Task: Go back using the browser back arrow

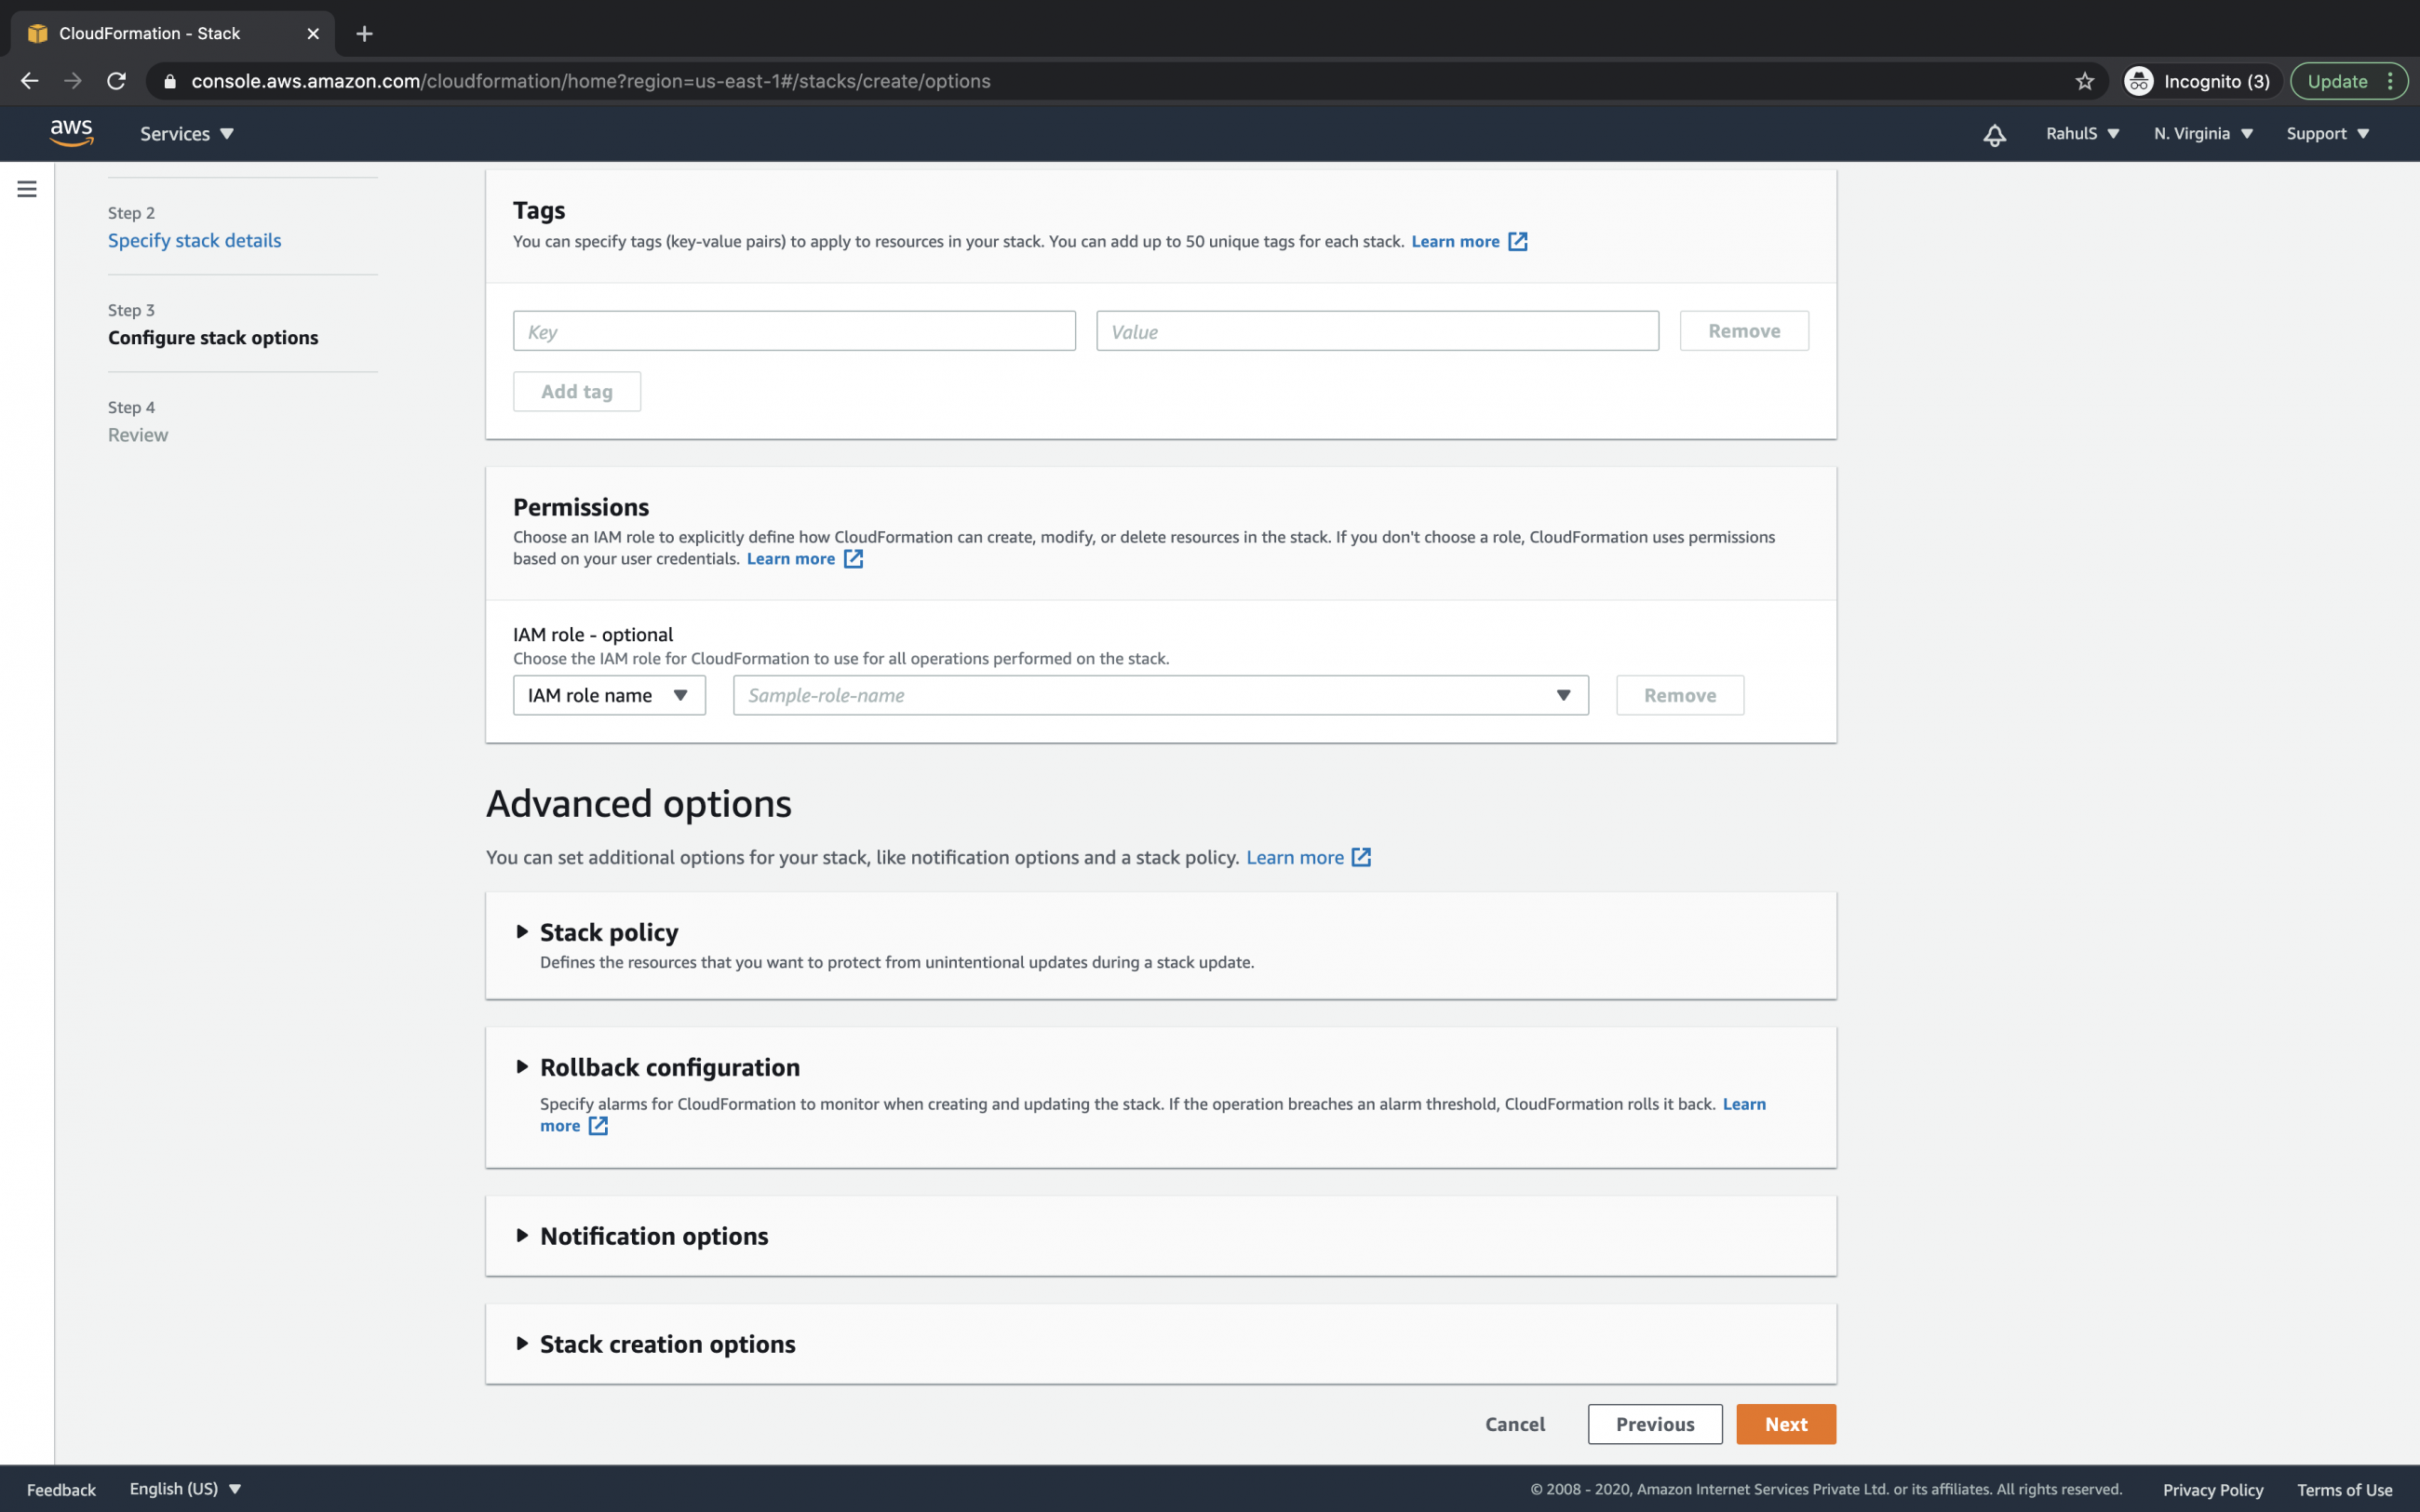Action: 30,81
